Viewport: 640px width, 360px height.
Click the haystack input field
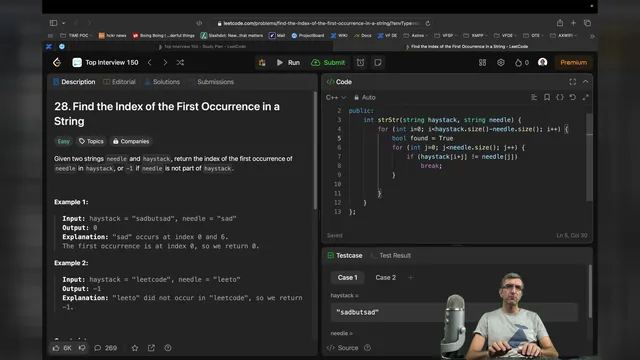[454, 312]
